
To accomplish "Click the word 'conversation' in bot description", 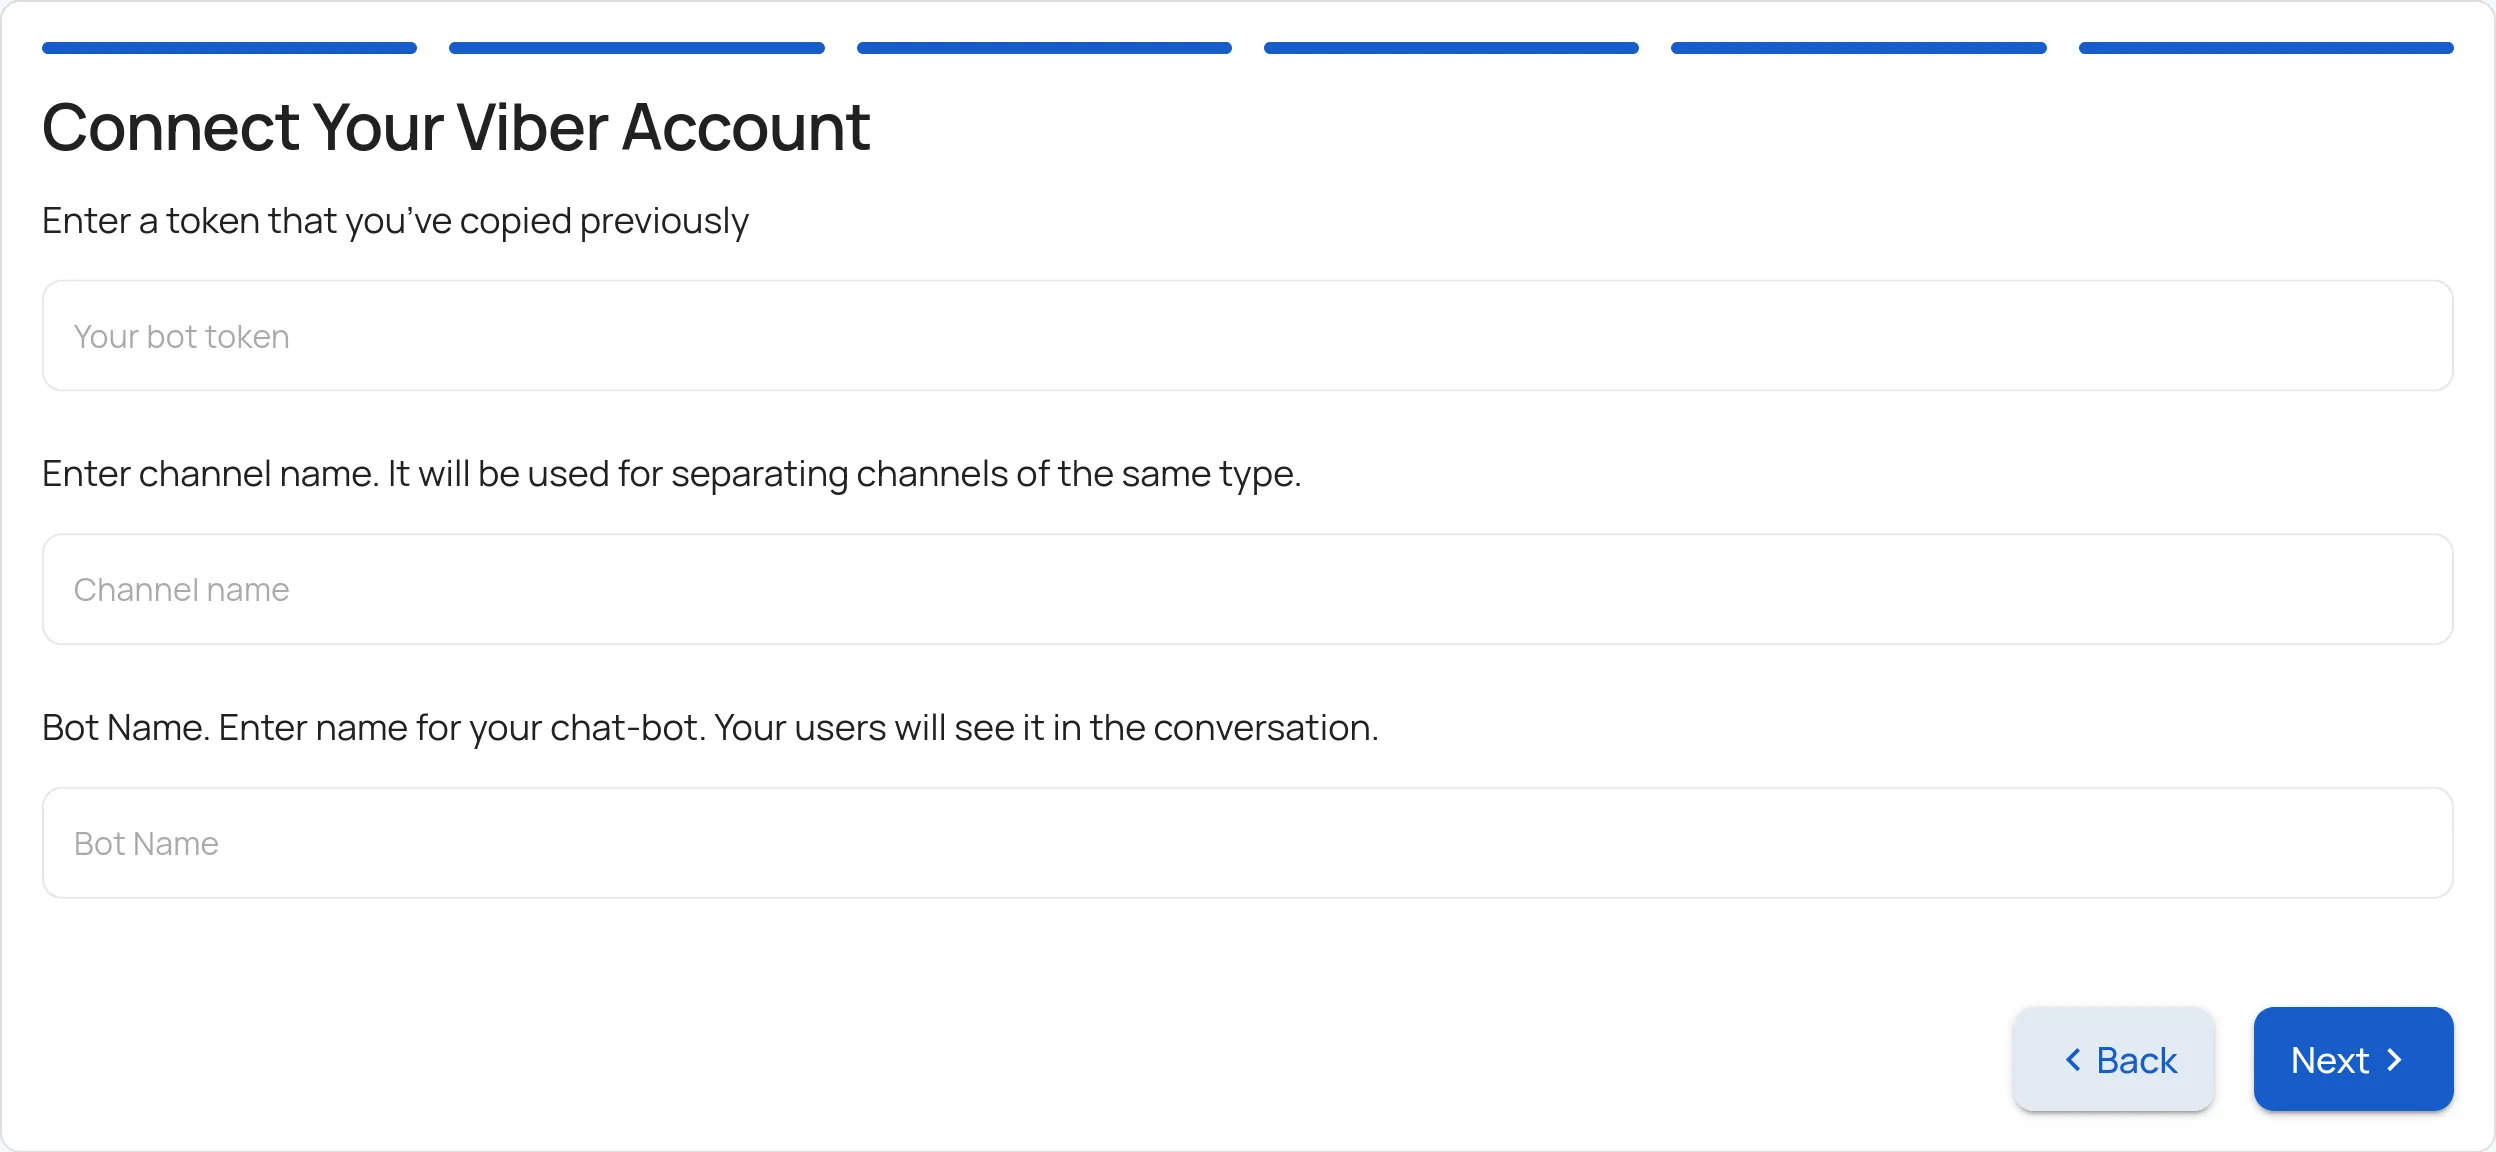I will [x=1262, y=728].
